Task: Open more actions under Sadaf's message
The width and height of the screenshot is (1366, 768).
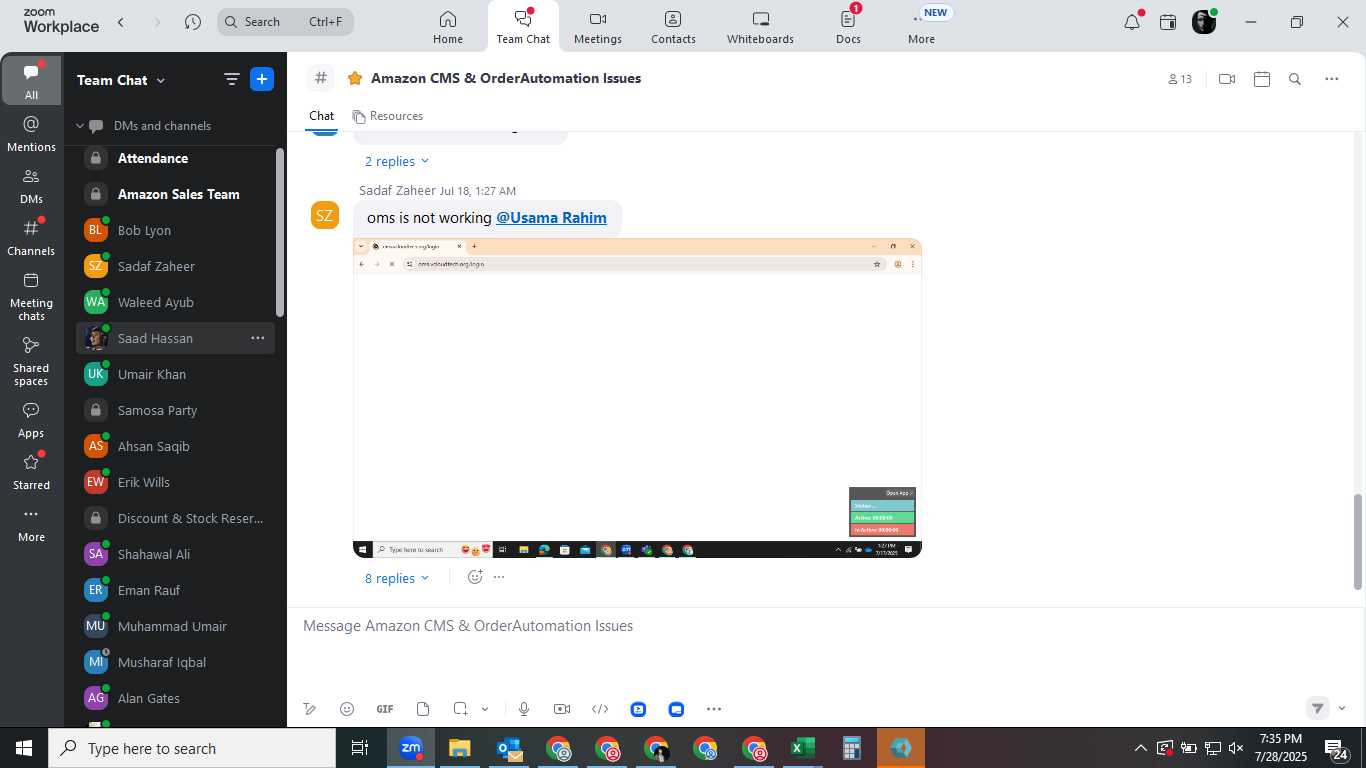Action: [x=499, y=577]
